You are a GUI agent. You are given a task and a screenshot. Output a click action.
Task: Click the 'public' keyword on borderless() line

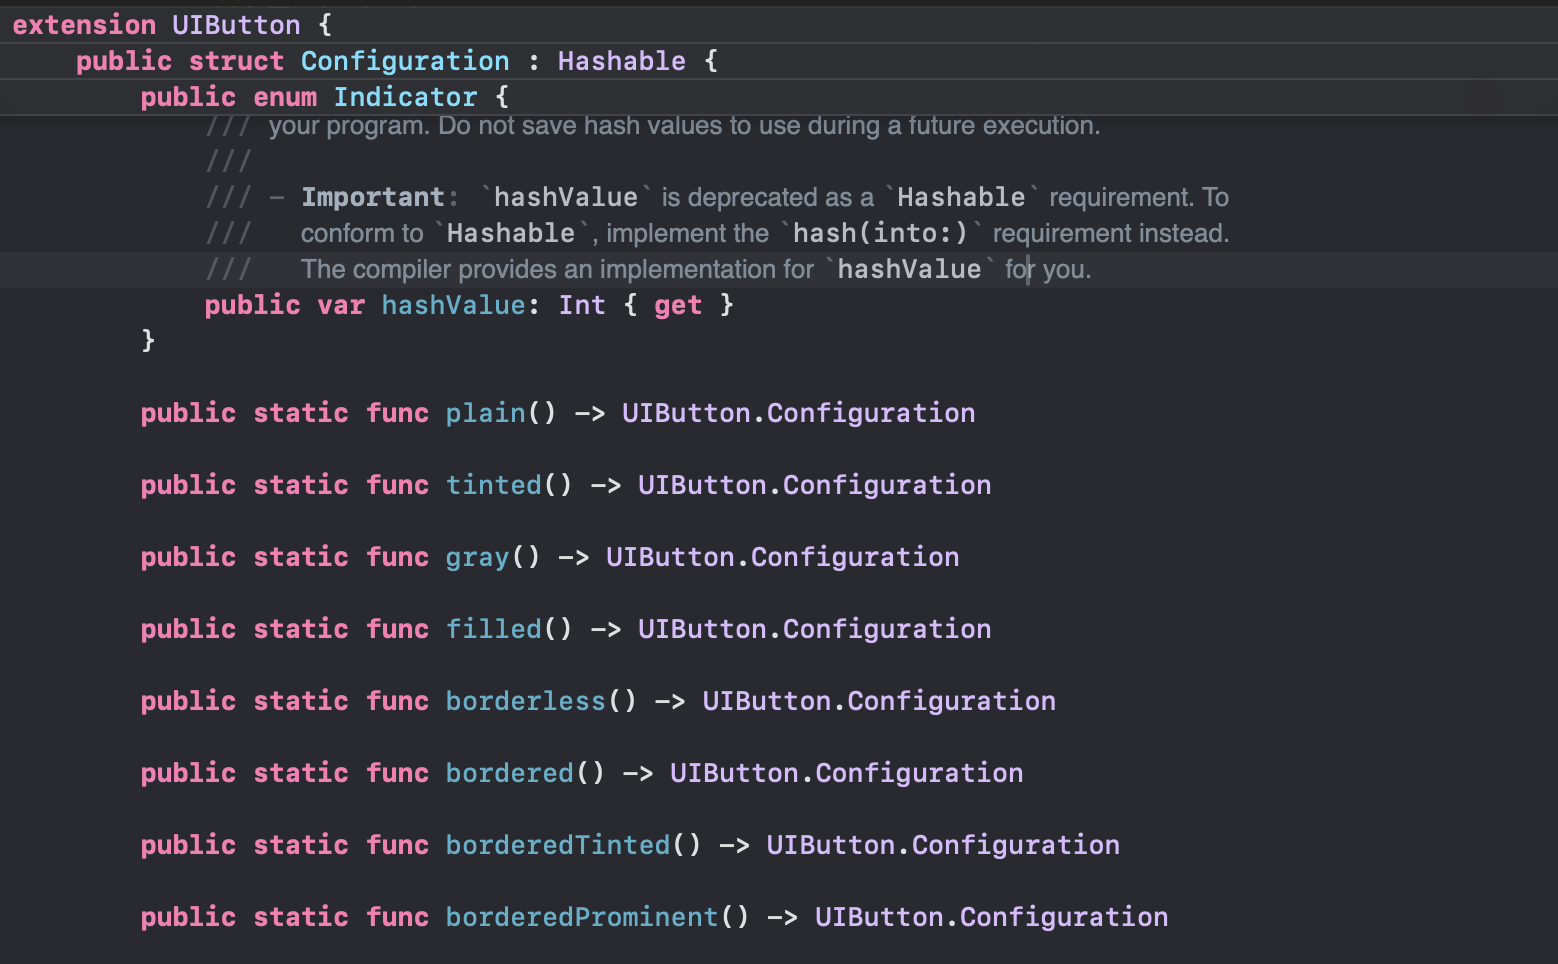[188, 701]
